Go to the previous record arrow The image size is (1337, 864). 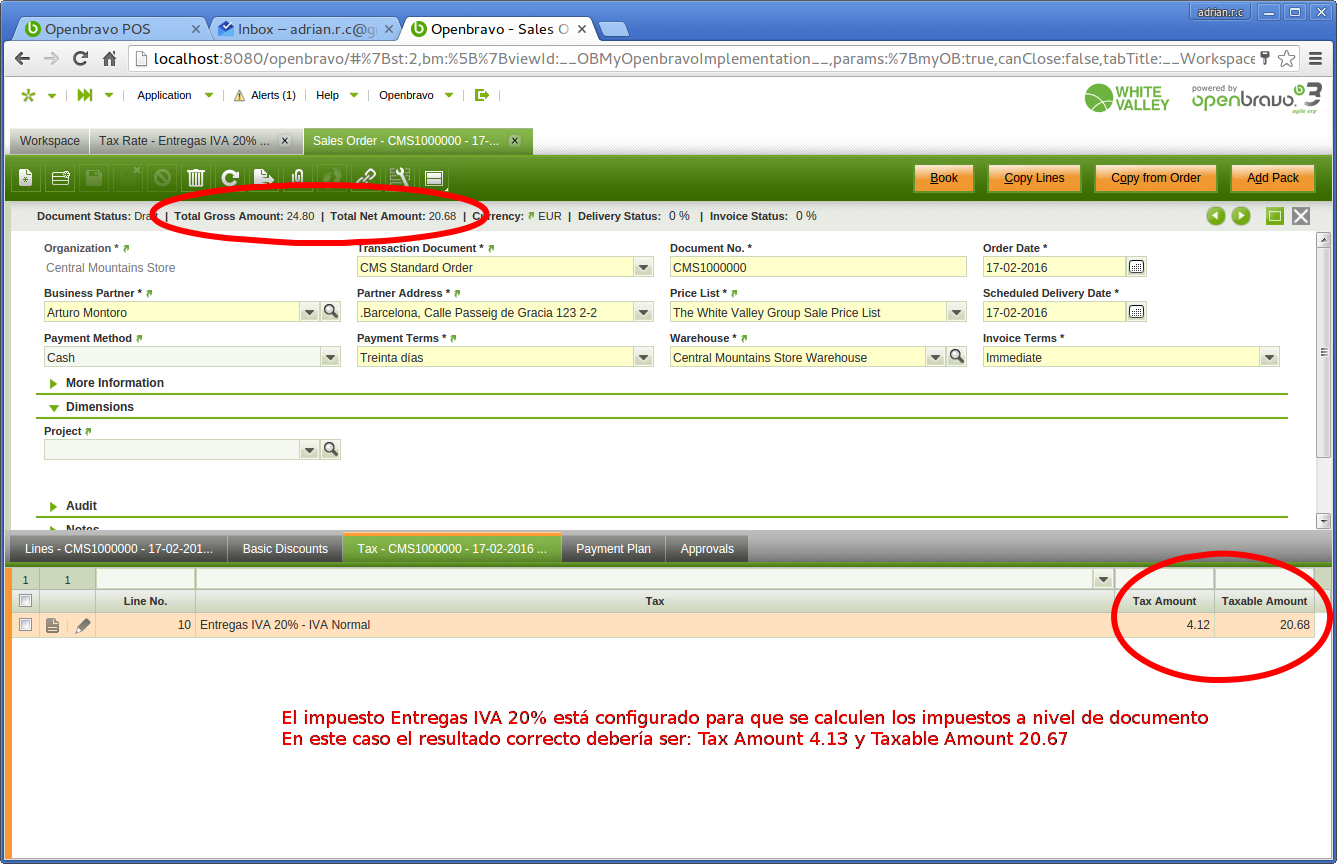point(1216,216)
